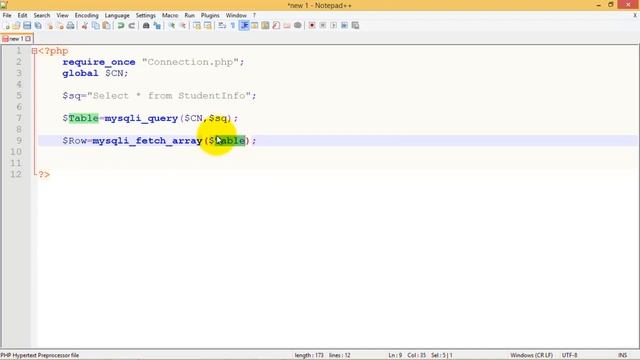Screen dimensions: 640x360
Task: Click on '"Connection.php"' string text
Action: click(190, 62)
